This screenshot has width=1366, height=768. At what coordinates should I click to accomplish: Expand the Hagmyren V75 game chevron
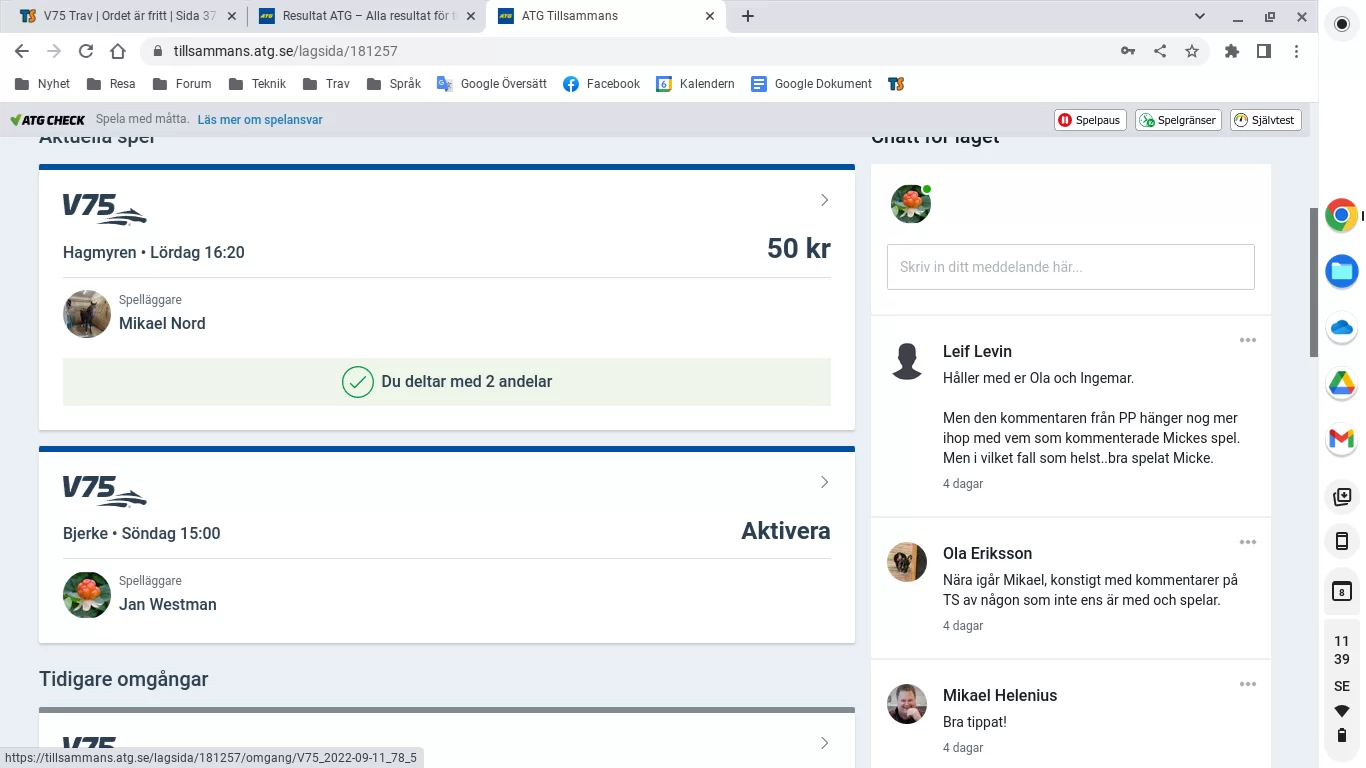[824, 200]
